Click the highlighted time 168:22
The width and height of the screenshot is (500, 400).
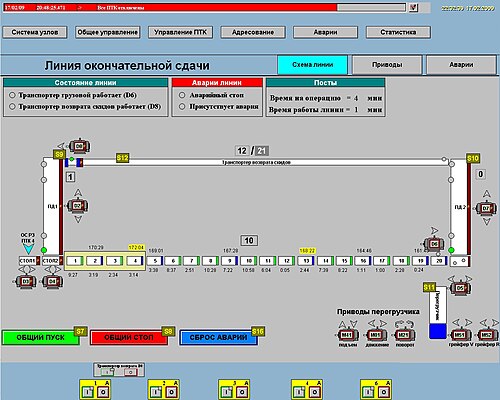(307, 250)
